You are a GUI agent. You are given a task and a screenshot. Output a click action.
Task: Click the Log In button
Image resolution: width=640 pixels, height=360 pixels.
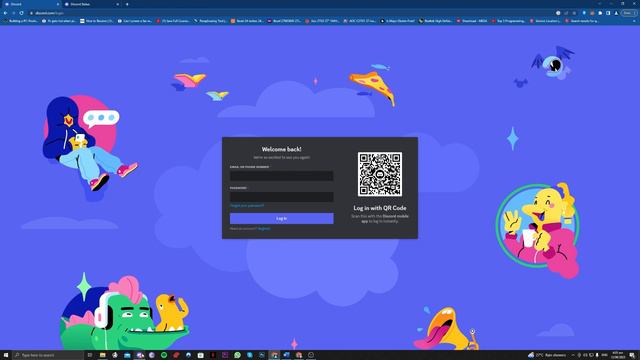click(x=281, y=218)
